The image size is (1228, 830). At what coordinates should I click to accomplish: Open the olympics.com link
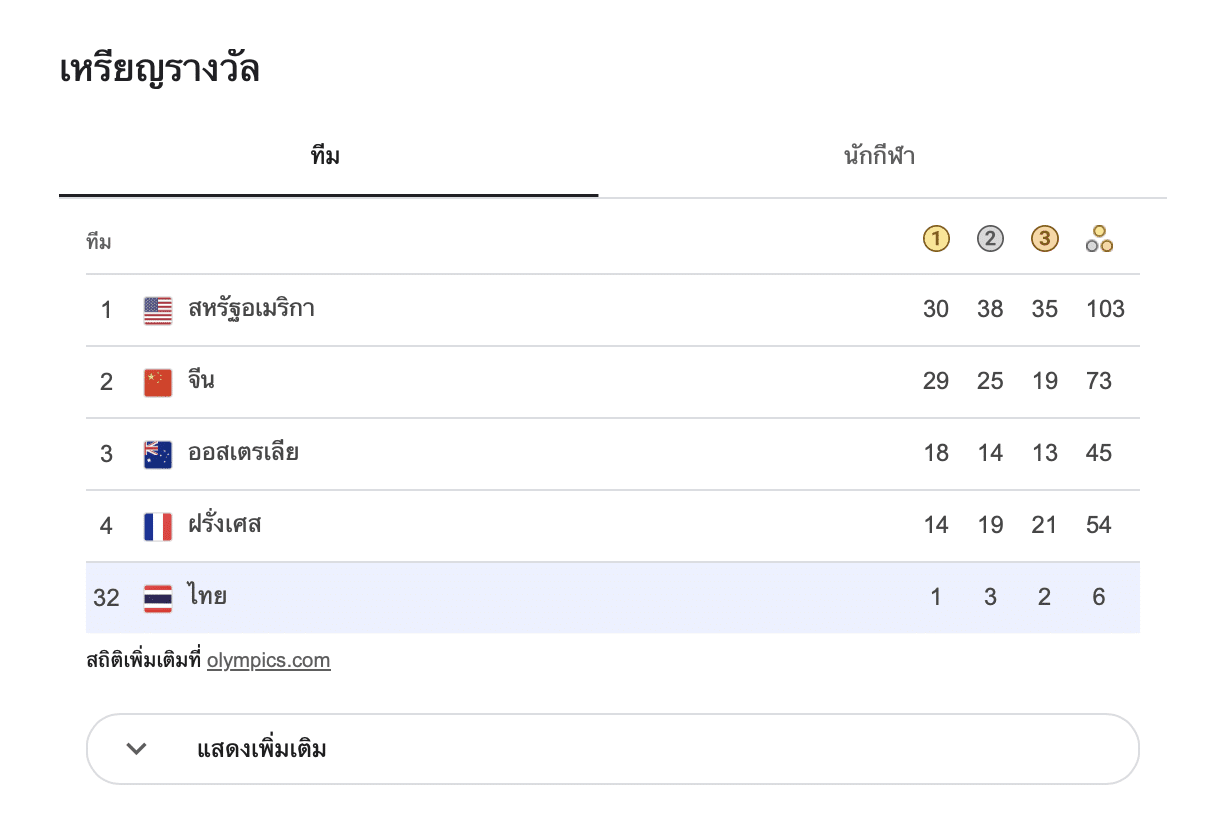pyautogui.click(x=268, y=661)
